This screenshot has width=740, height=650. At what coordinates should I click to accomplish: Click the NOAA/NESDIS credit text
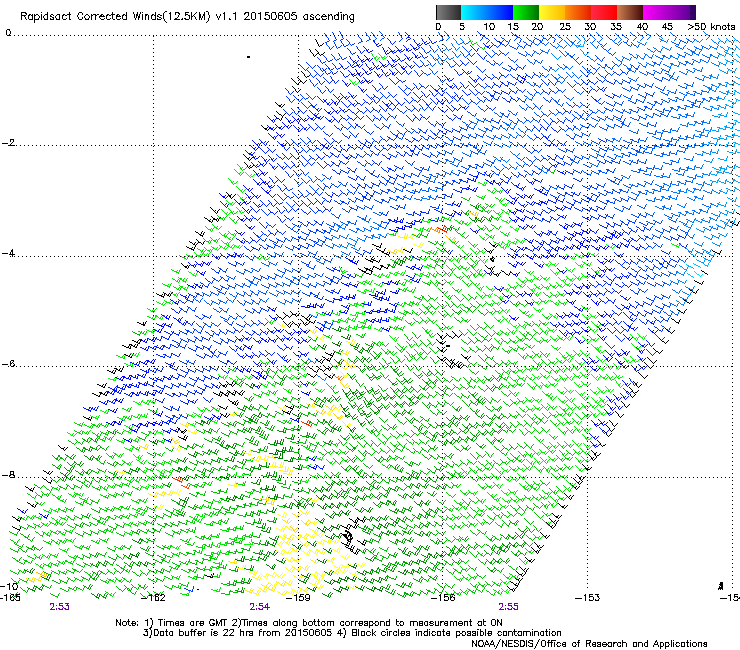point(589,644)
